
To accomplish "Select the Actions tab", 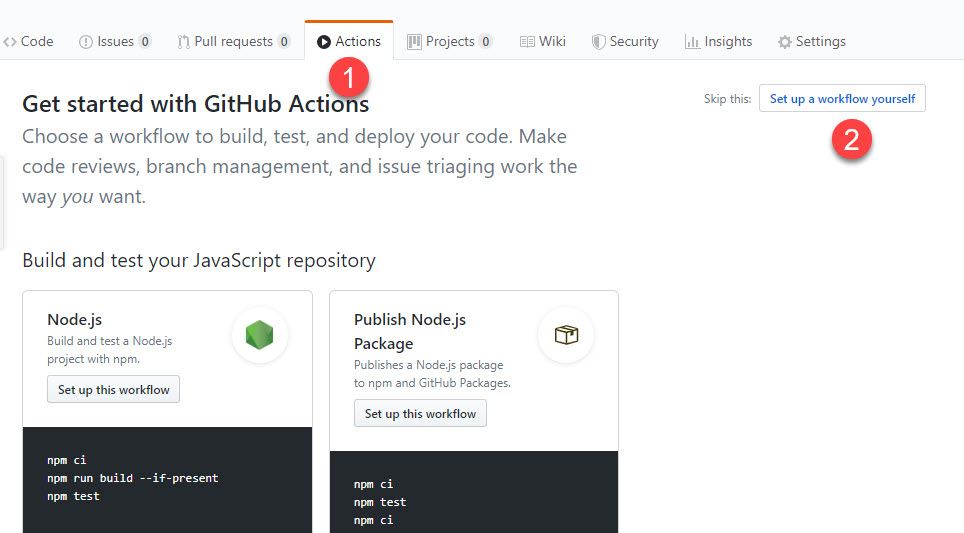I will (x=349, y=41).
